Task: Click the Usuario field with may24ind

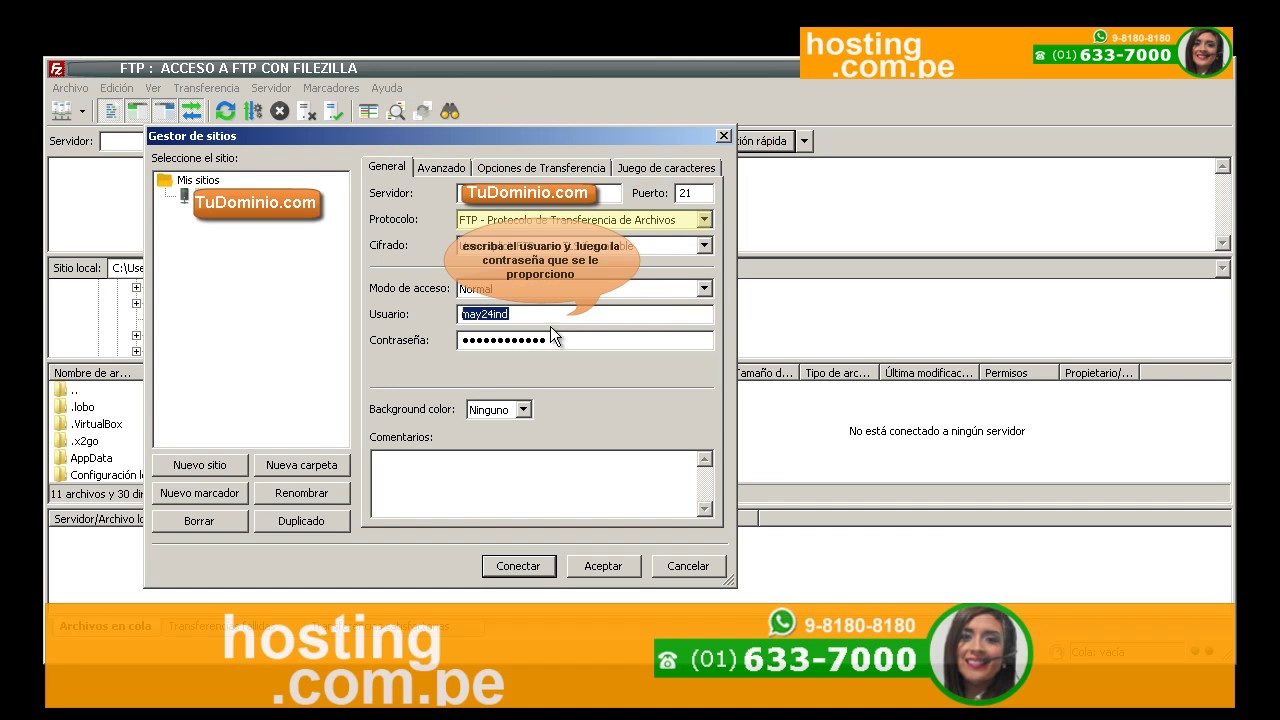Action: tap(585, 314)
